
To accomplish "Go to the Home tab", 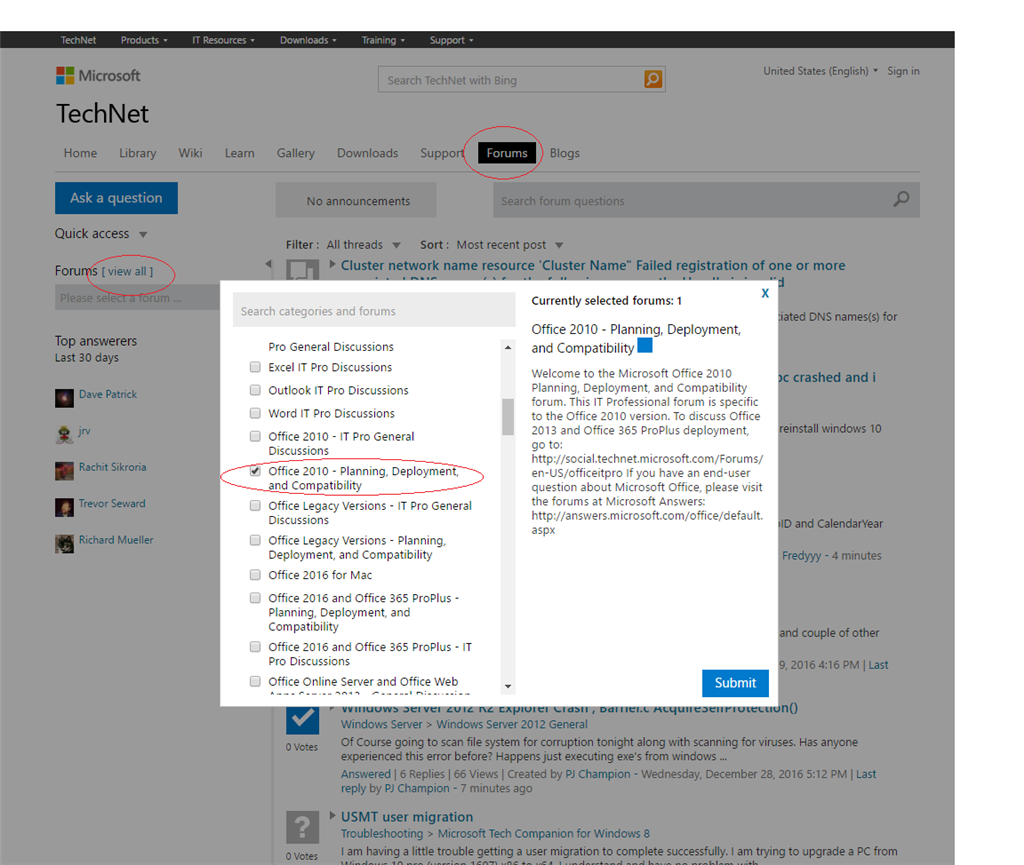I will [80, 153].
